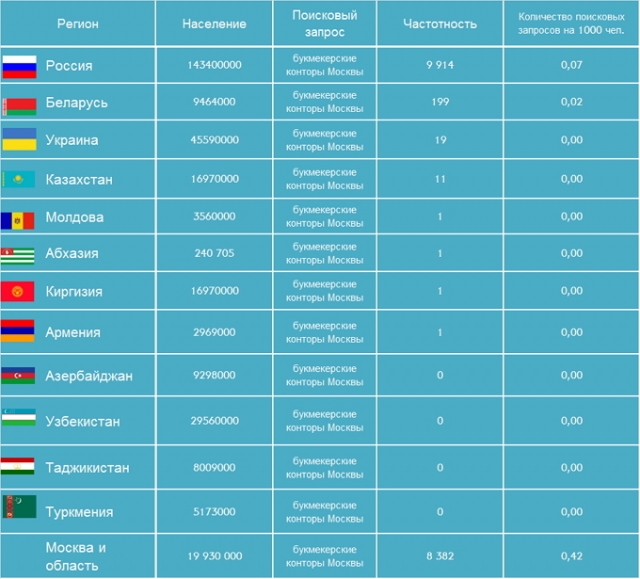
Task: Select the Belarus flag icon
Action: click(19, 106)
